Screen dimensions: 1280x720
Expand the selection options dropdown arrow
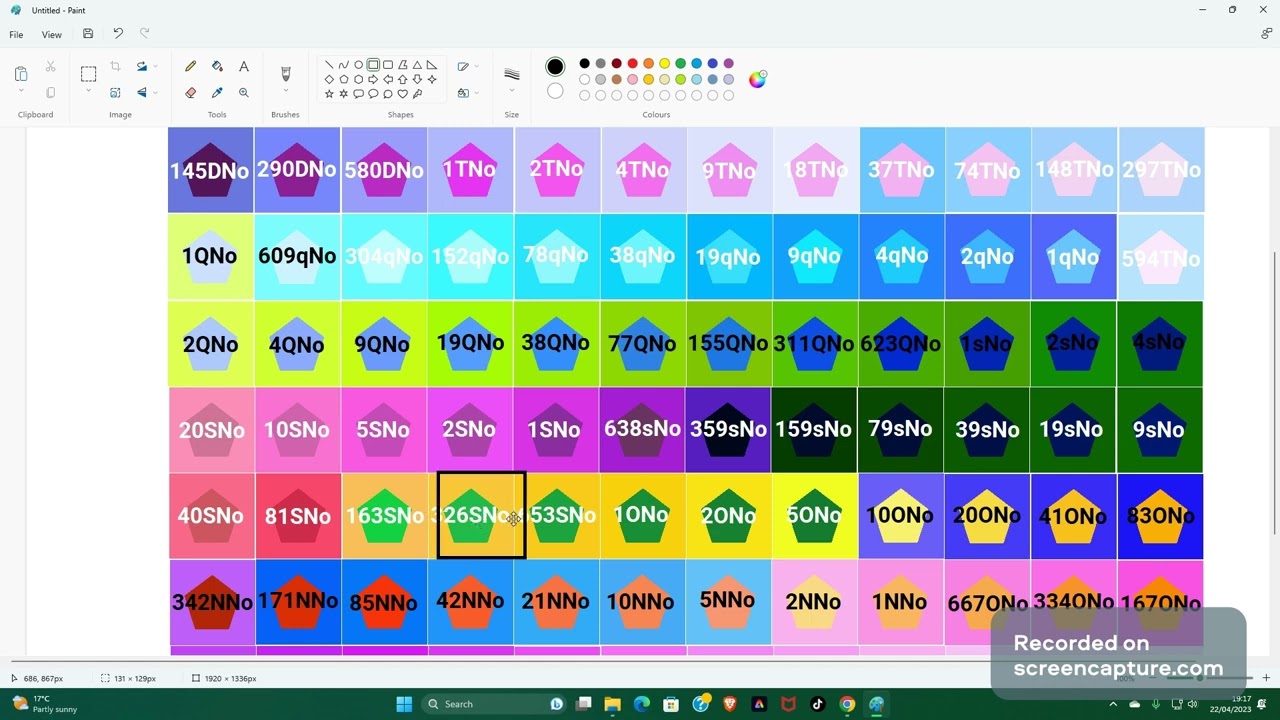click(88, 92)
